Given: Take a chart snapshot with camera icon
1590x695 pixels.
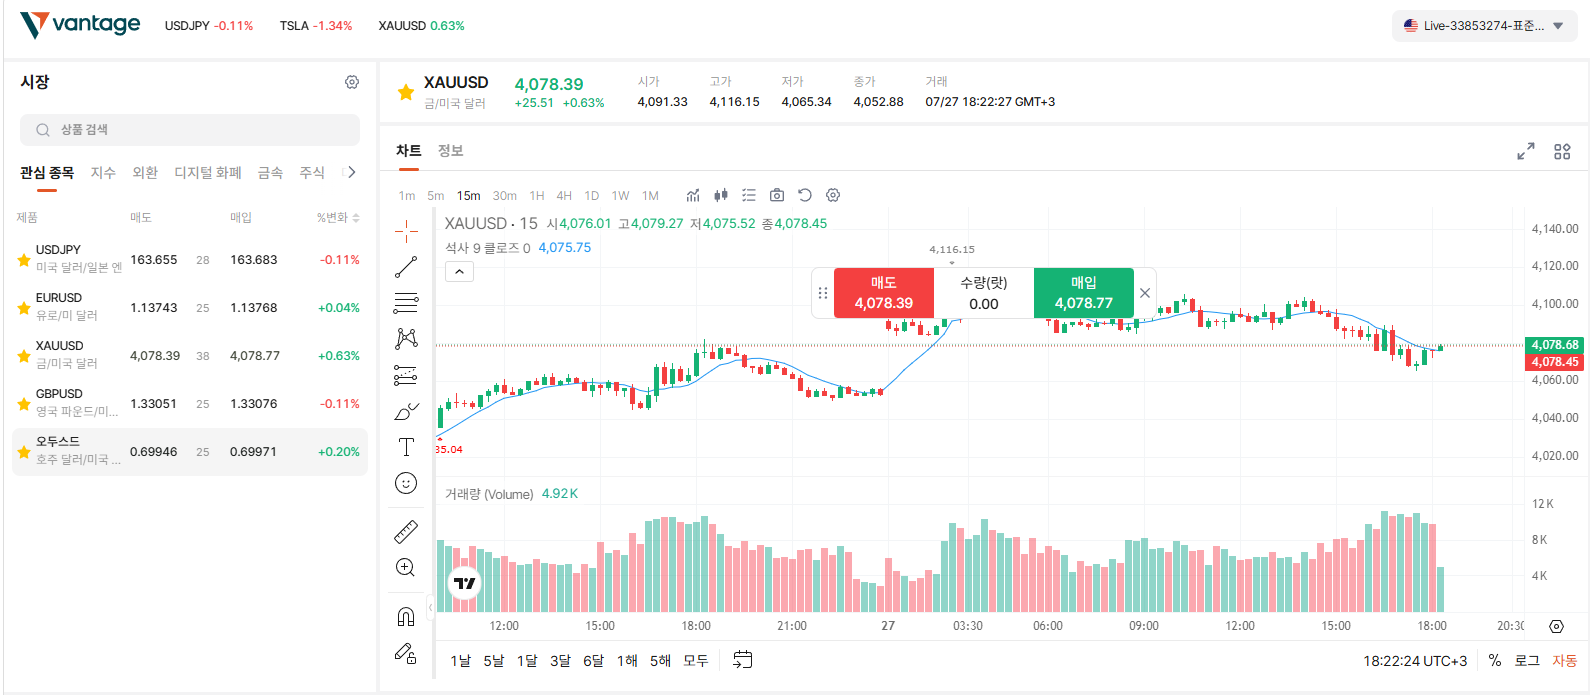Looking at the screenshot, I should tap(777, 195).
